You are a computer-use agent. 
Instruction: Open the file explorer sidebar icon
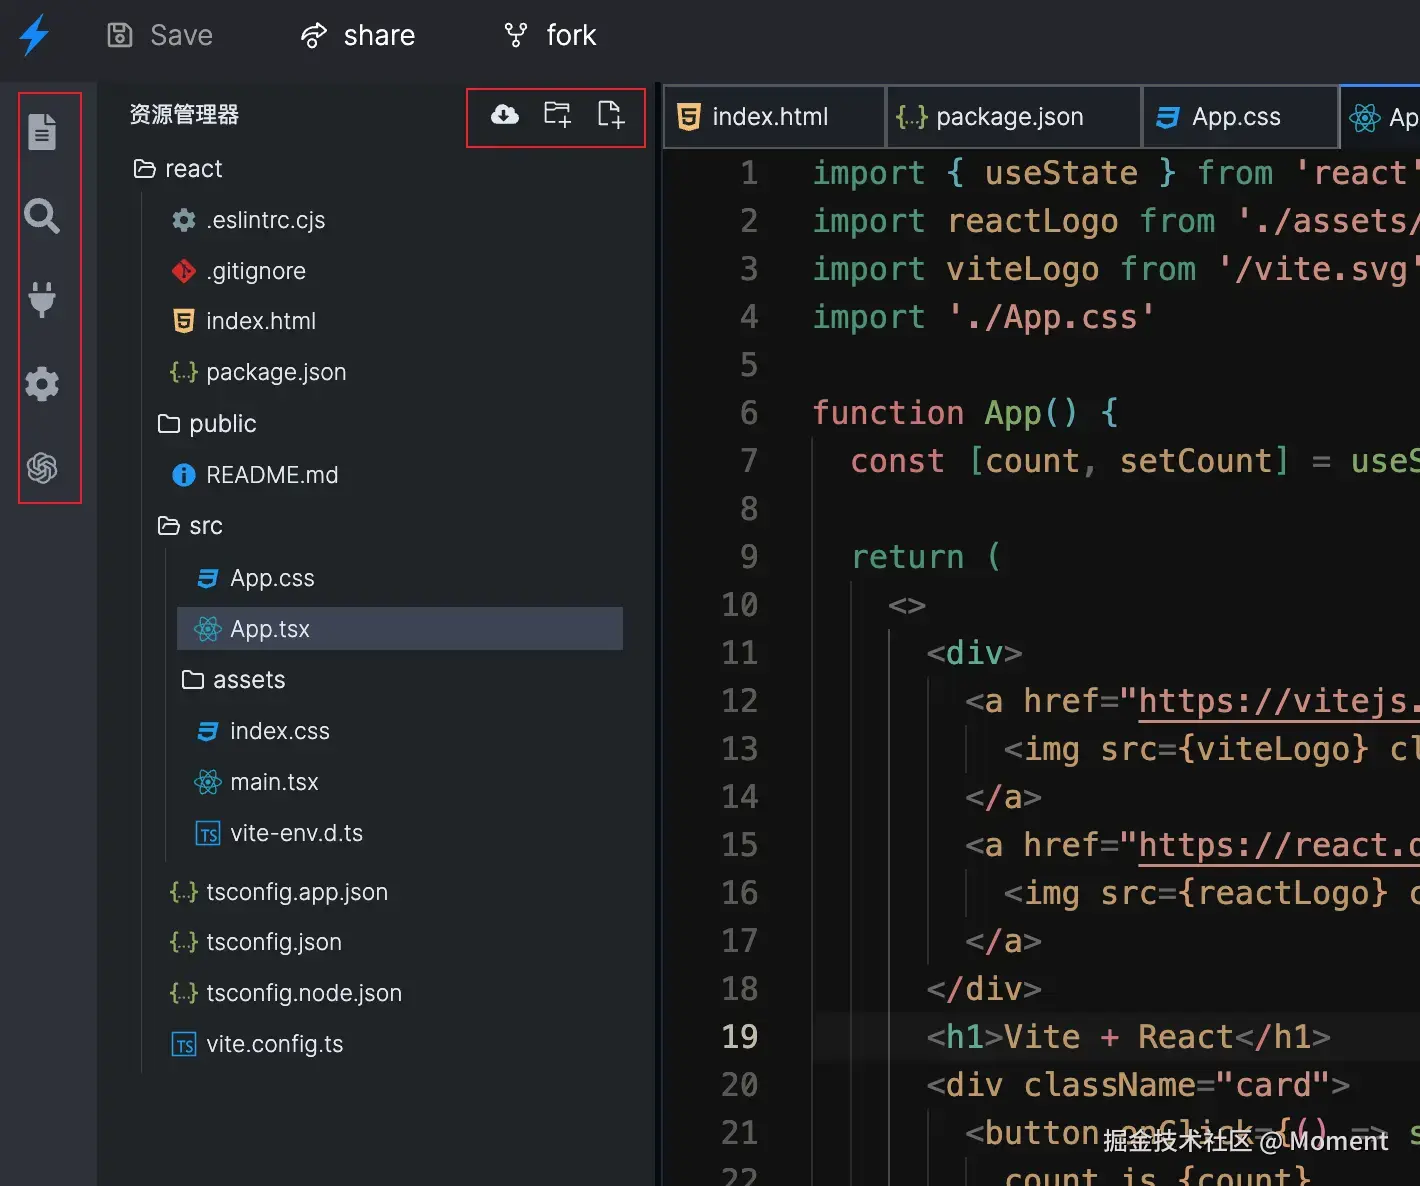tap(42, 131)
